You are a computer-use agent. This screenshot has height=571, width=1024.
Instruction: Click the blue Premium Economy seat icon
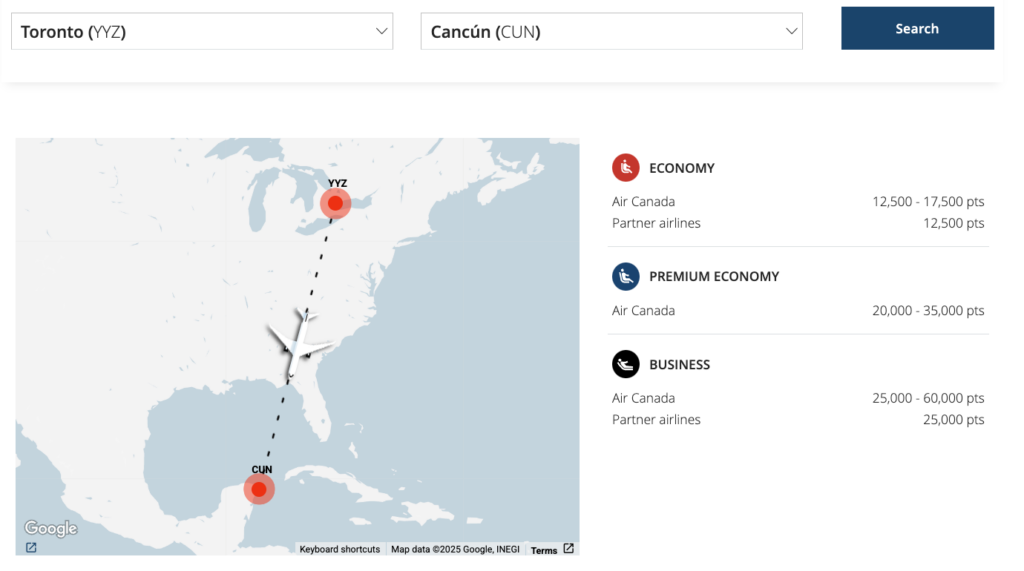(x=626, y=276)
